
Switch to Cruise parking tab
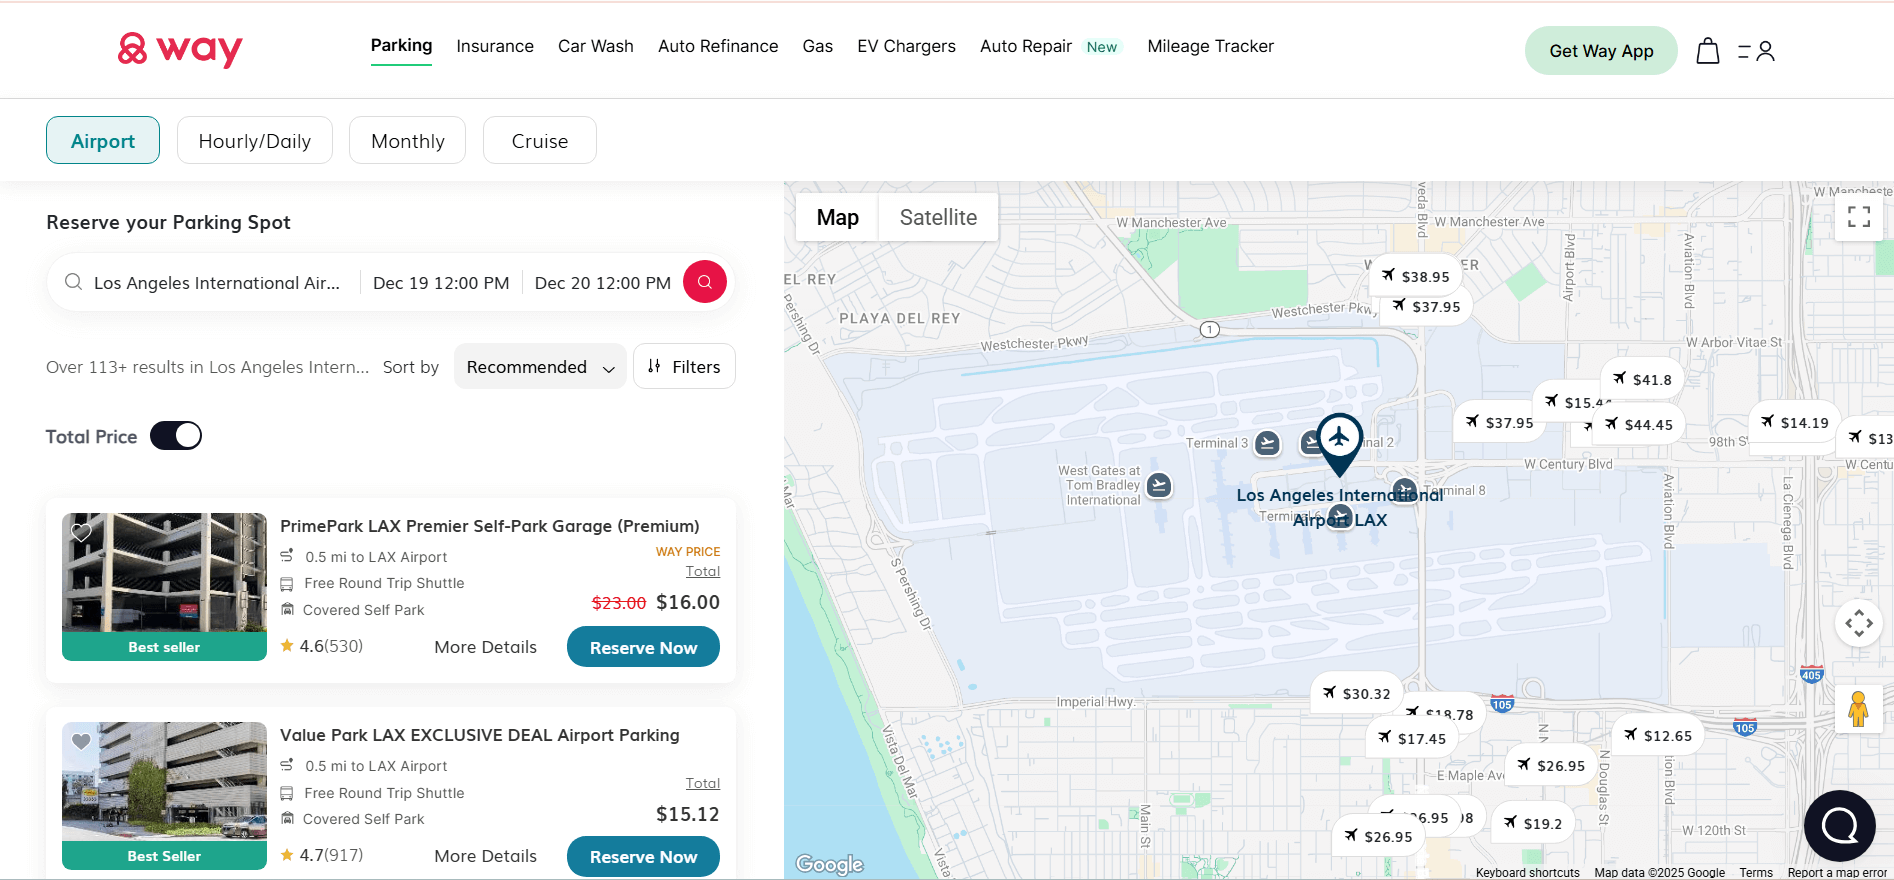click(540, 140)
